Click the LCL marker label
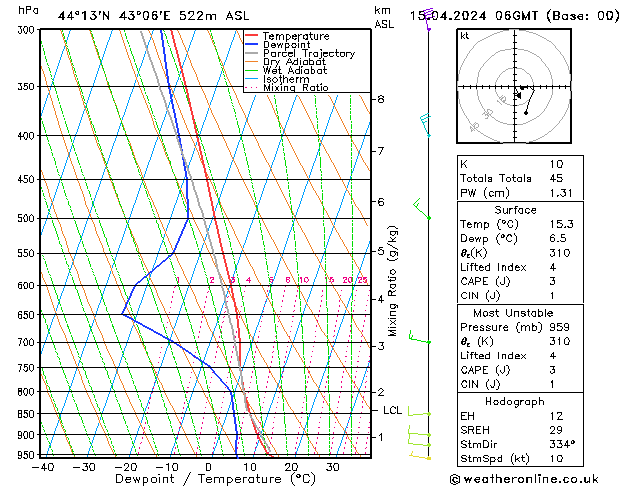The height and width of the screenshot is (486, 629). 392,410
